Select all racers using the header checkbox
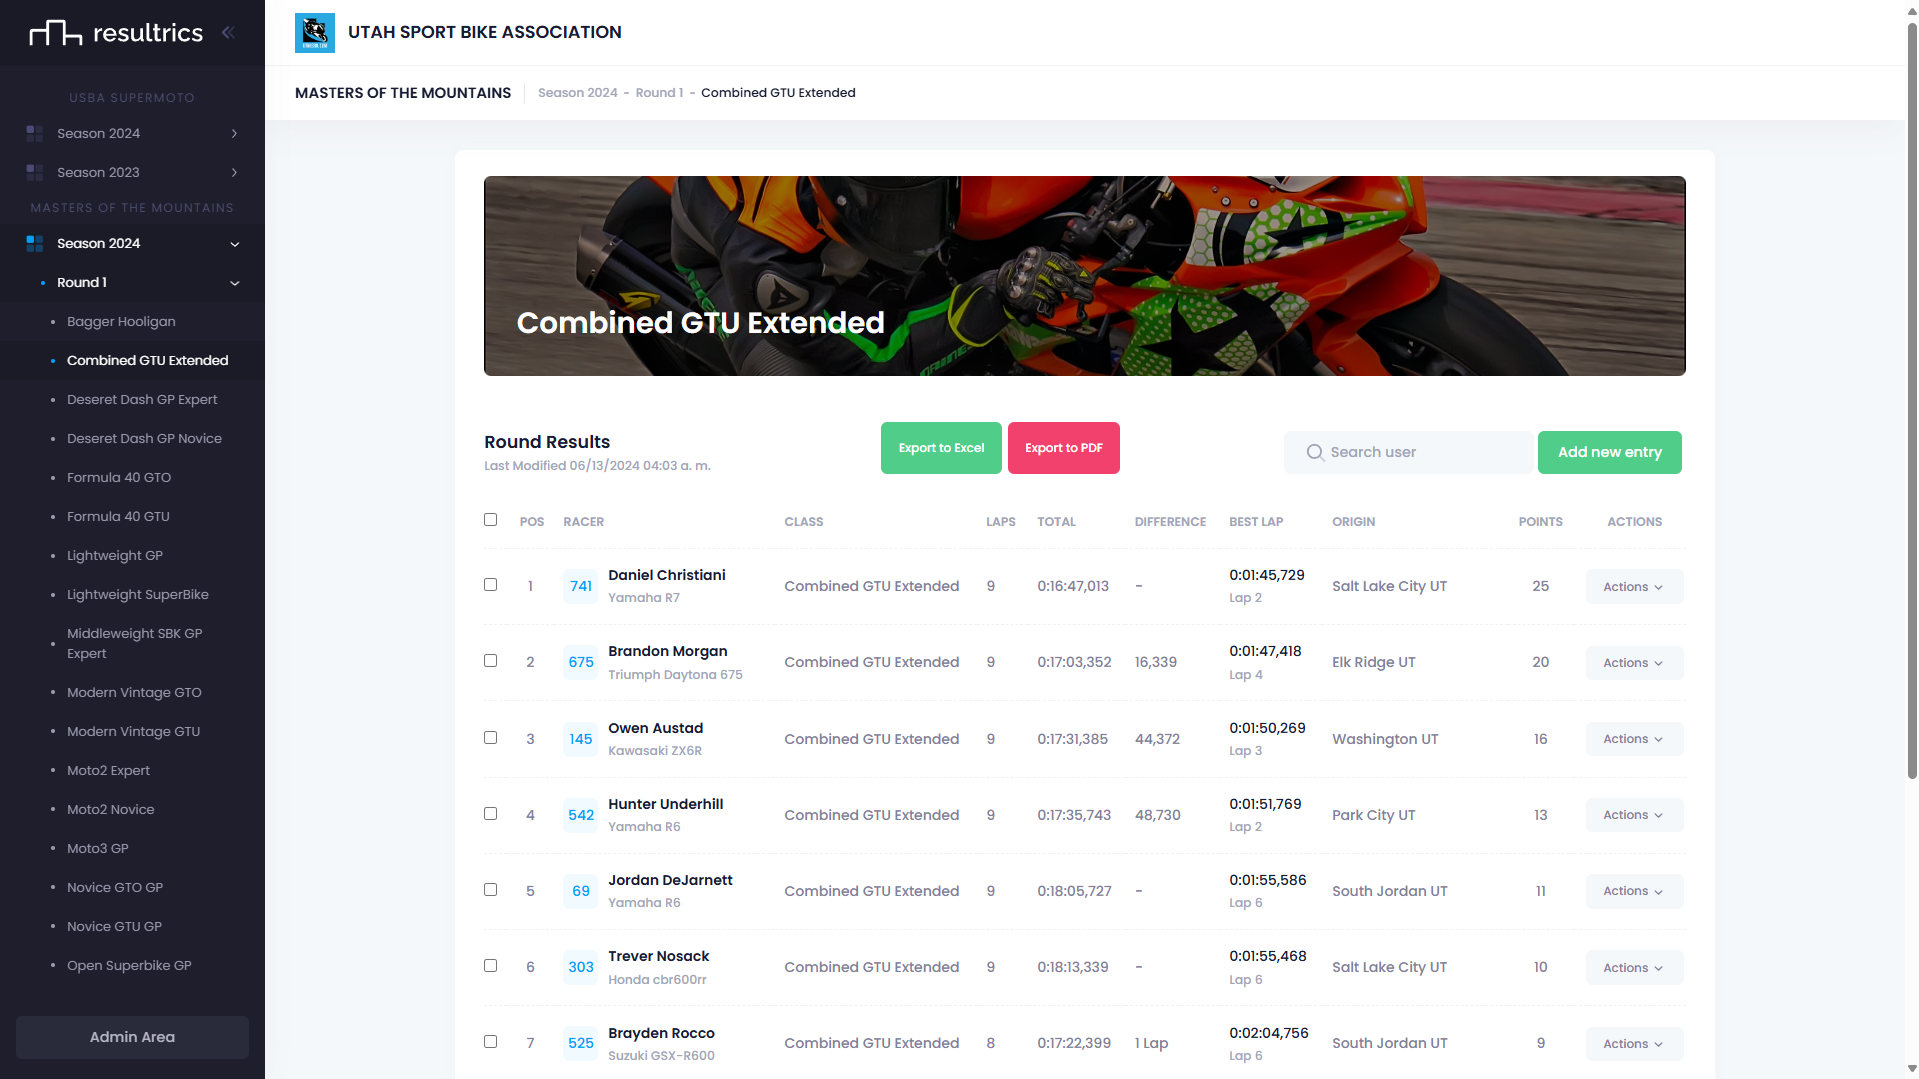 (x=490, y=520)
